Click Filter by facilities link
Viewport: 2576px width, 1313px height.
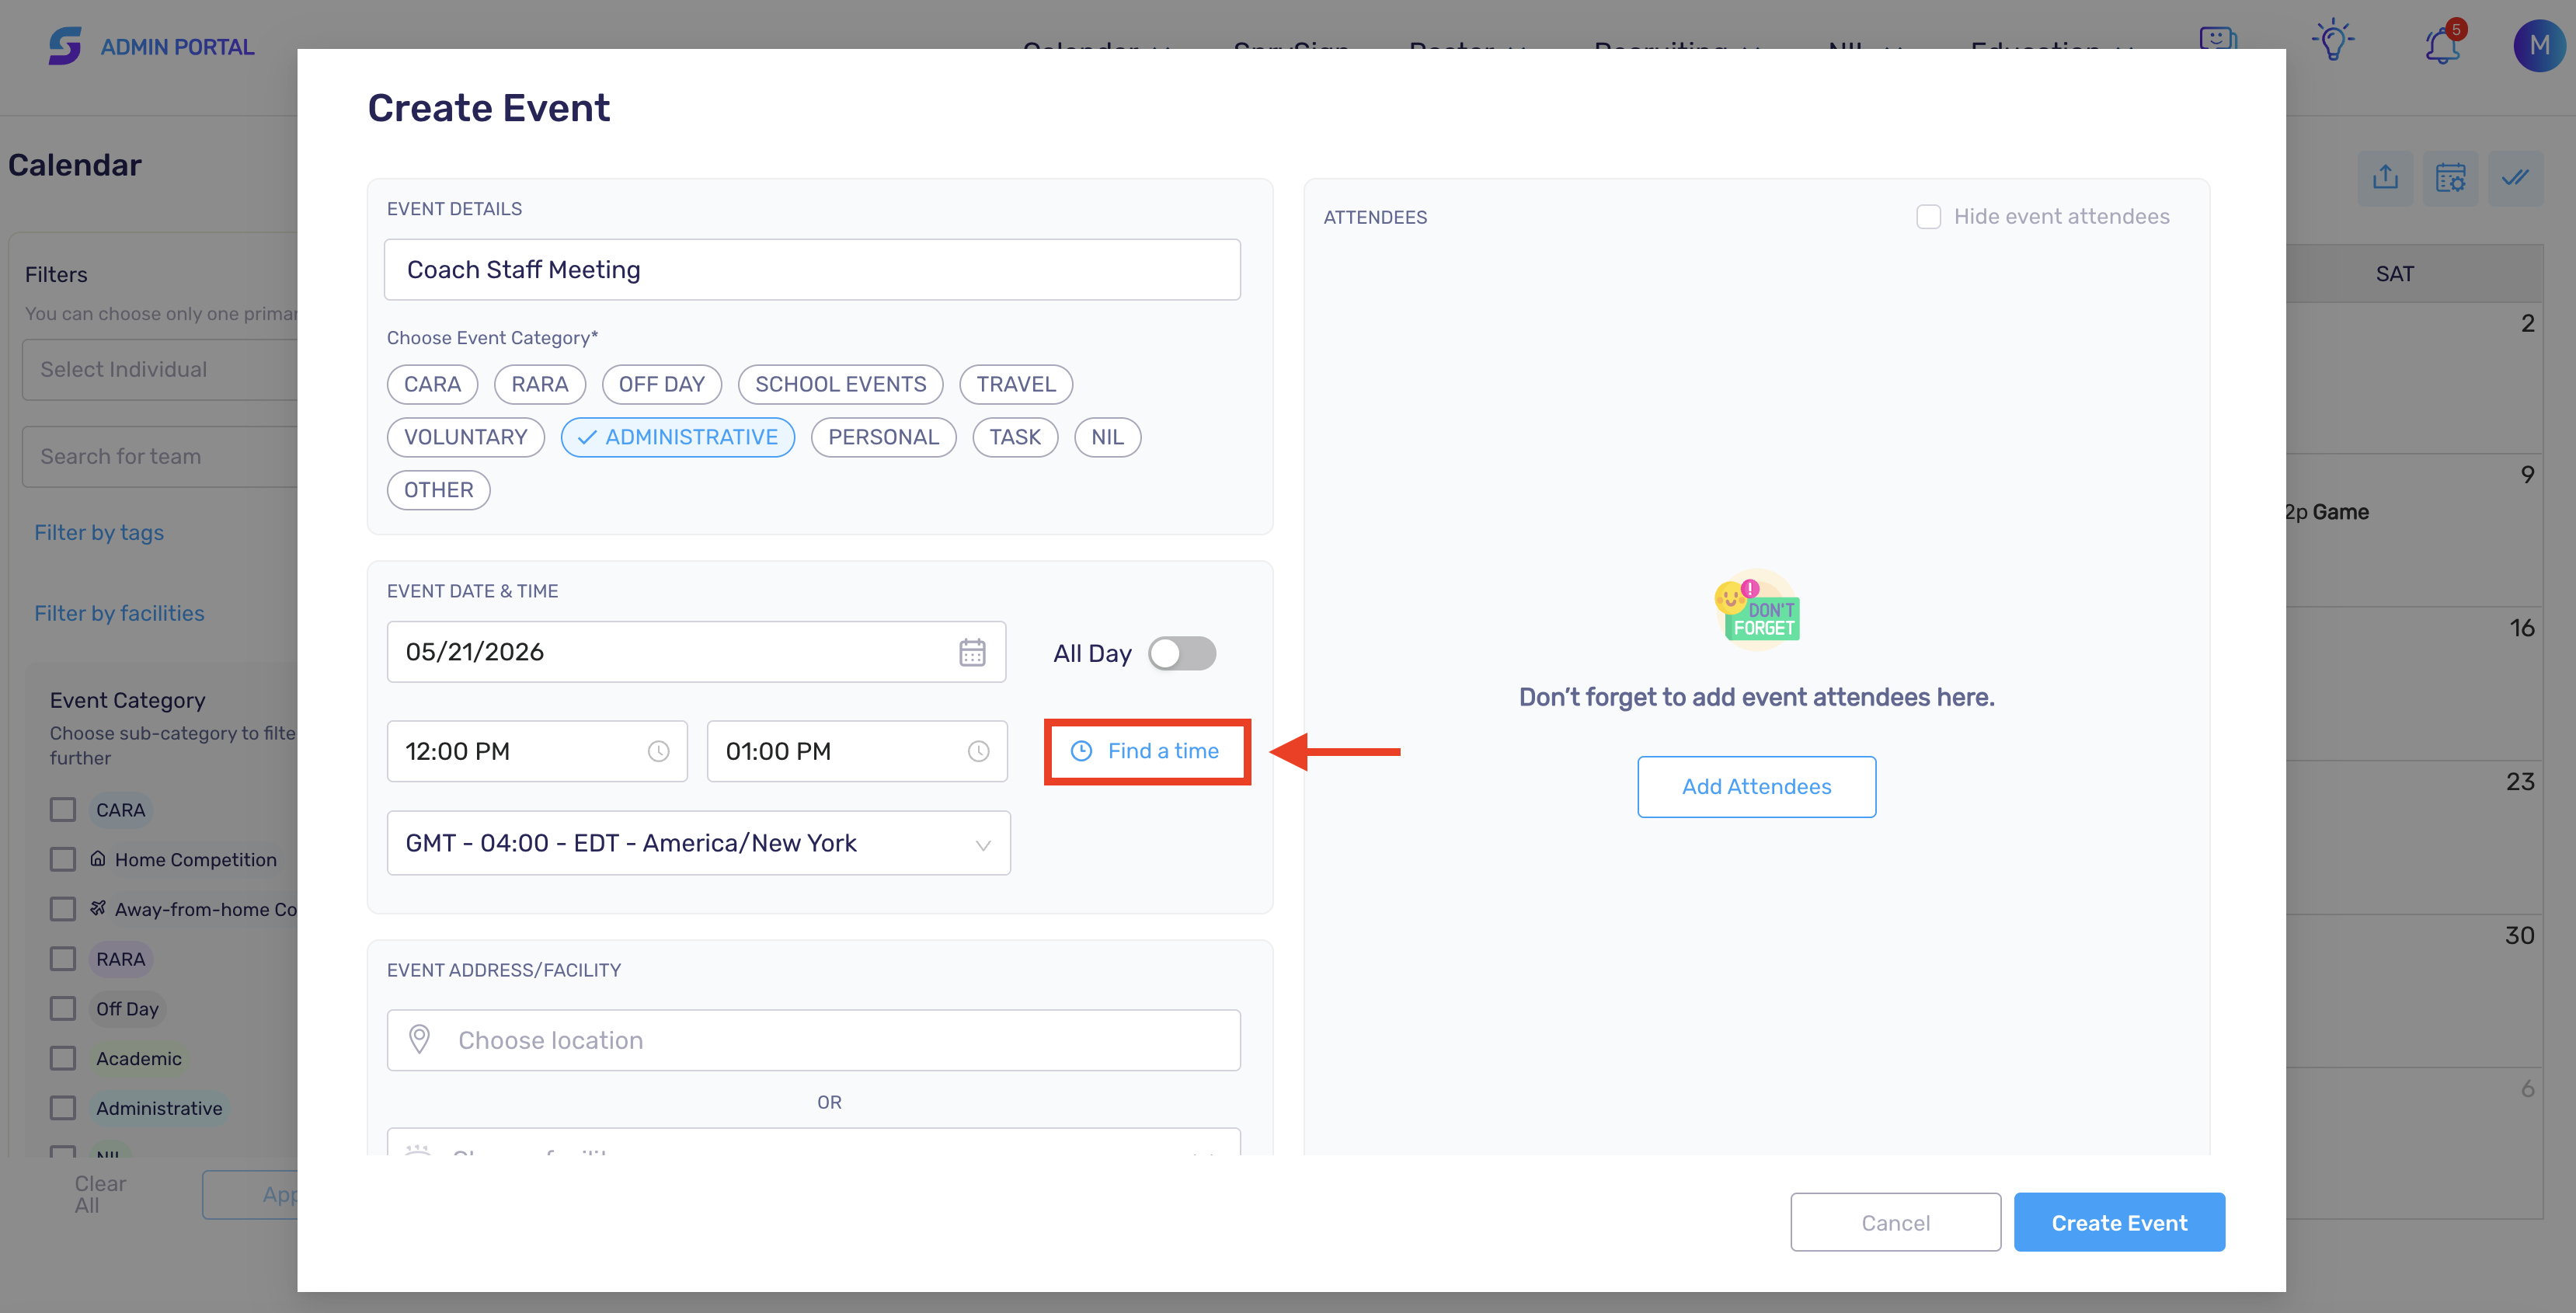pos(119,614)
